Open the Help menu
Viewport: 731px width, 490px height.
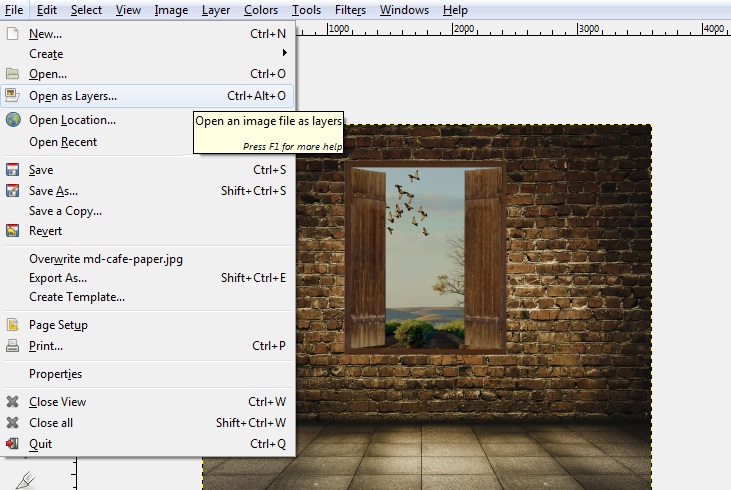pos(455,10)
